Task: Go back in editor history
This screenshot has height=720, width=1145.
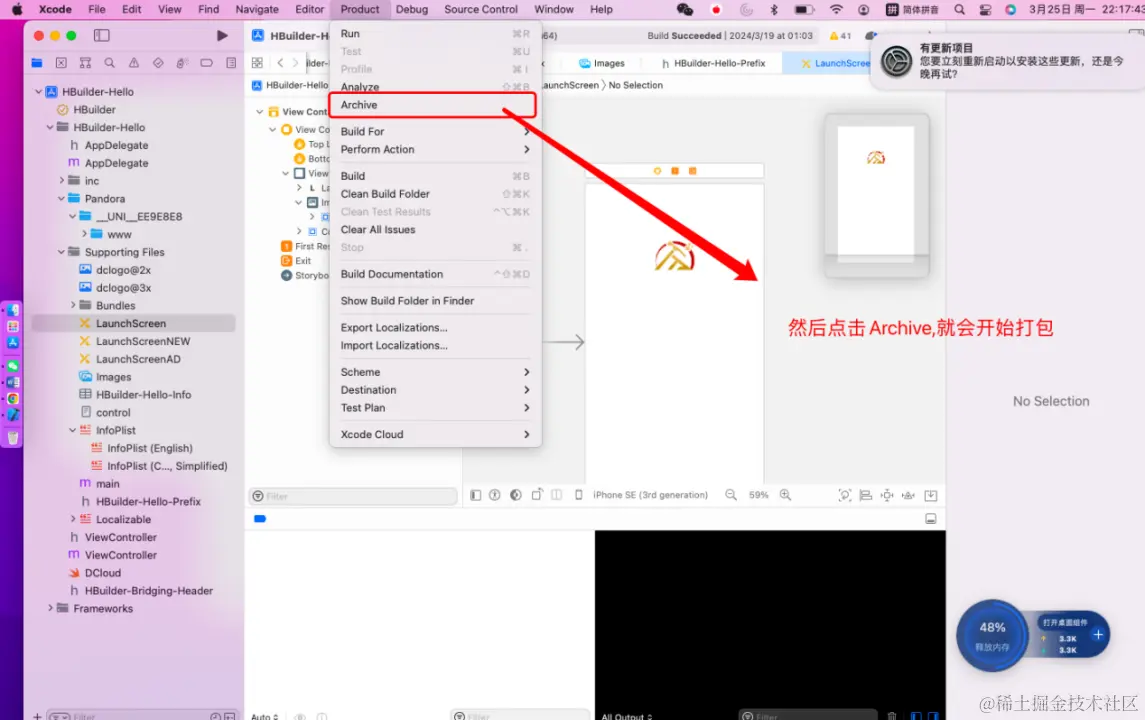Action: (280, 63)
